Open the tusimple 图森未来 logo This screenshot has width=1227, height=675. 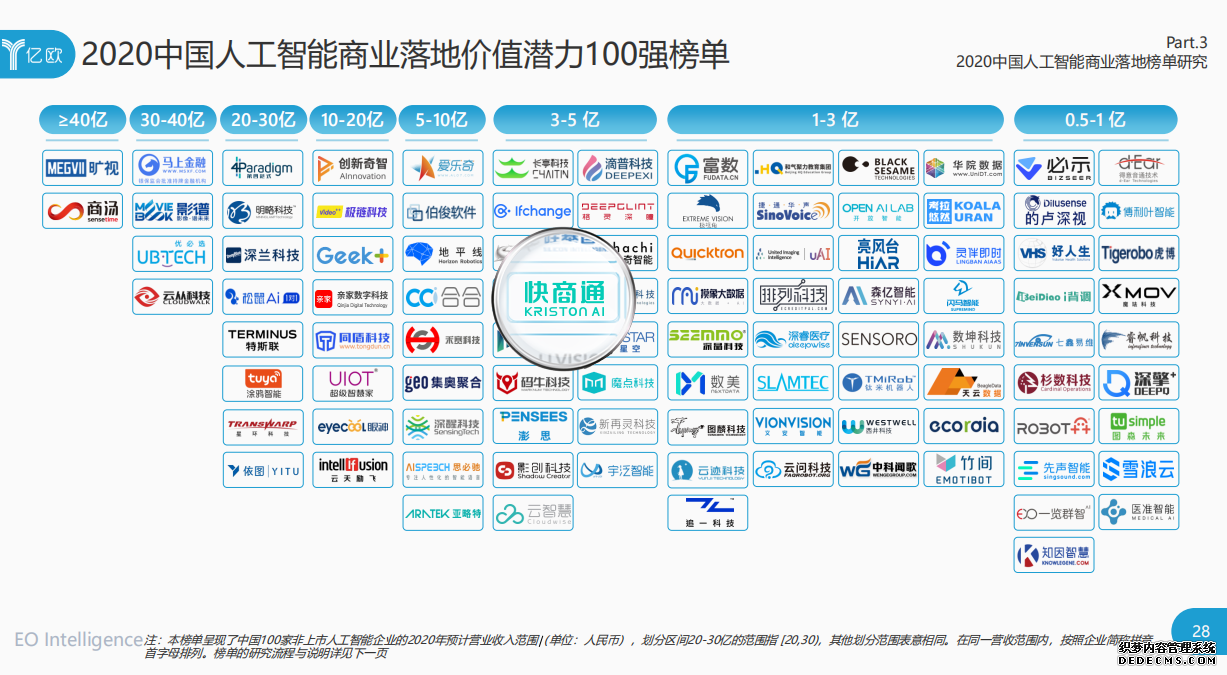click(x=1139, y=426)
